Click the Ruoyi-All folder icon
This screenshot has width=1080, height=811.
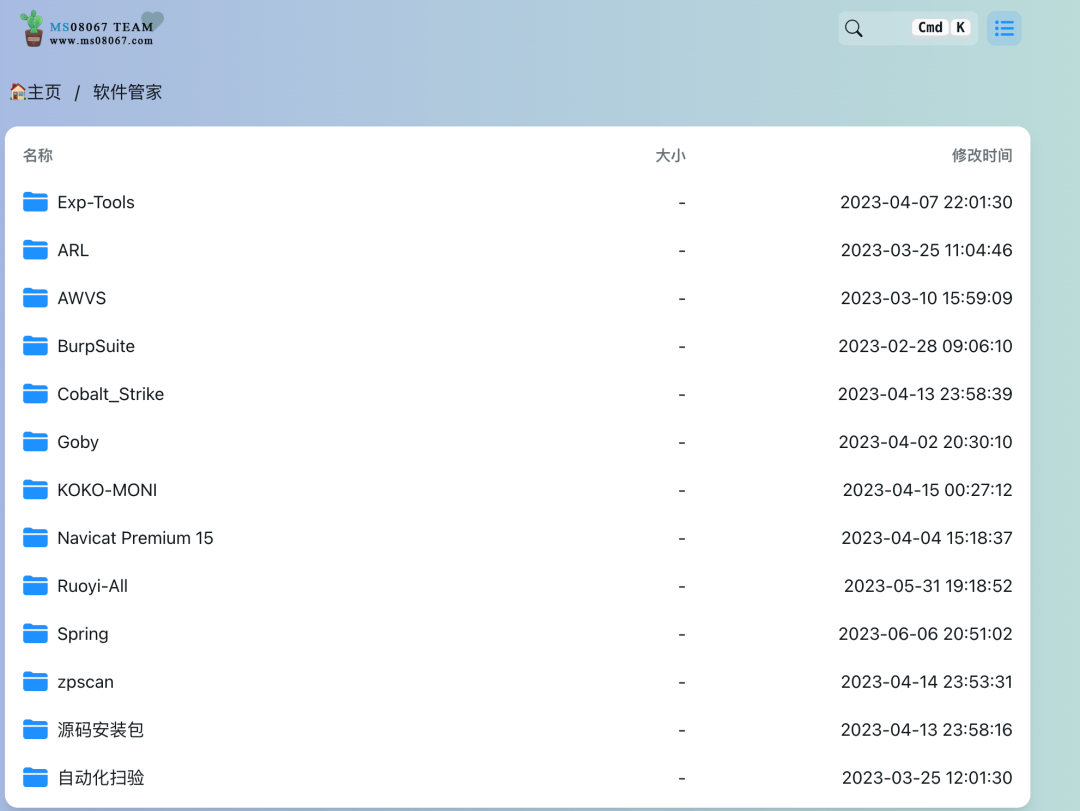pyautogui.click(x=35, y=586)
